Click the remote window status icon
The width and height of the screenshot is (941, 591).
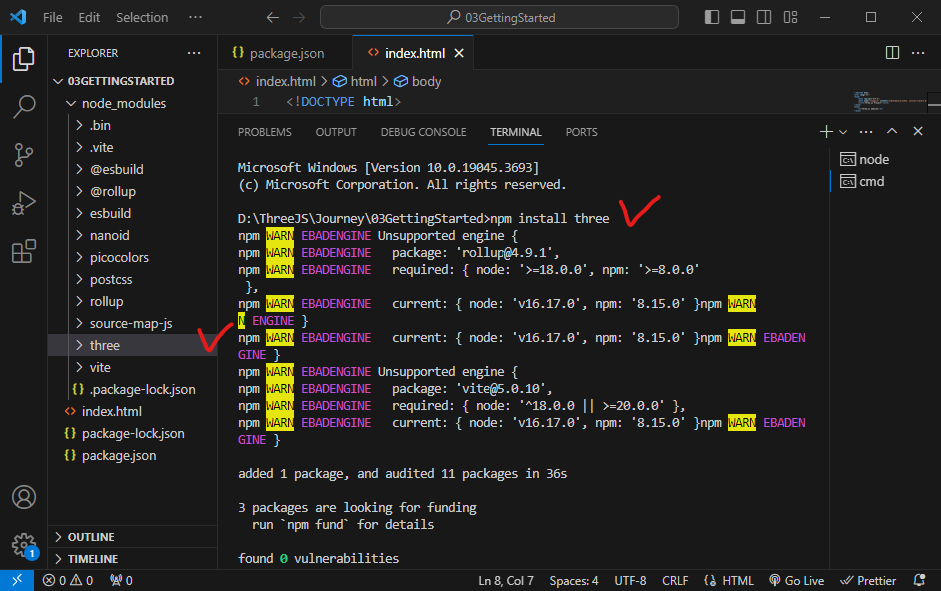tap(17, 580)
